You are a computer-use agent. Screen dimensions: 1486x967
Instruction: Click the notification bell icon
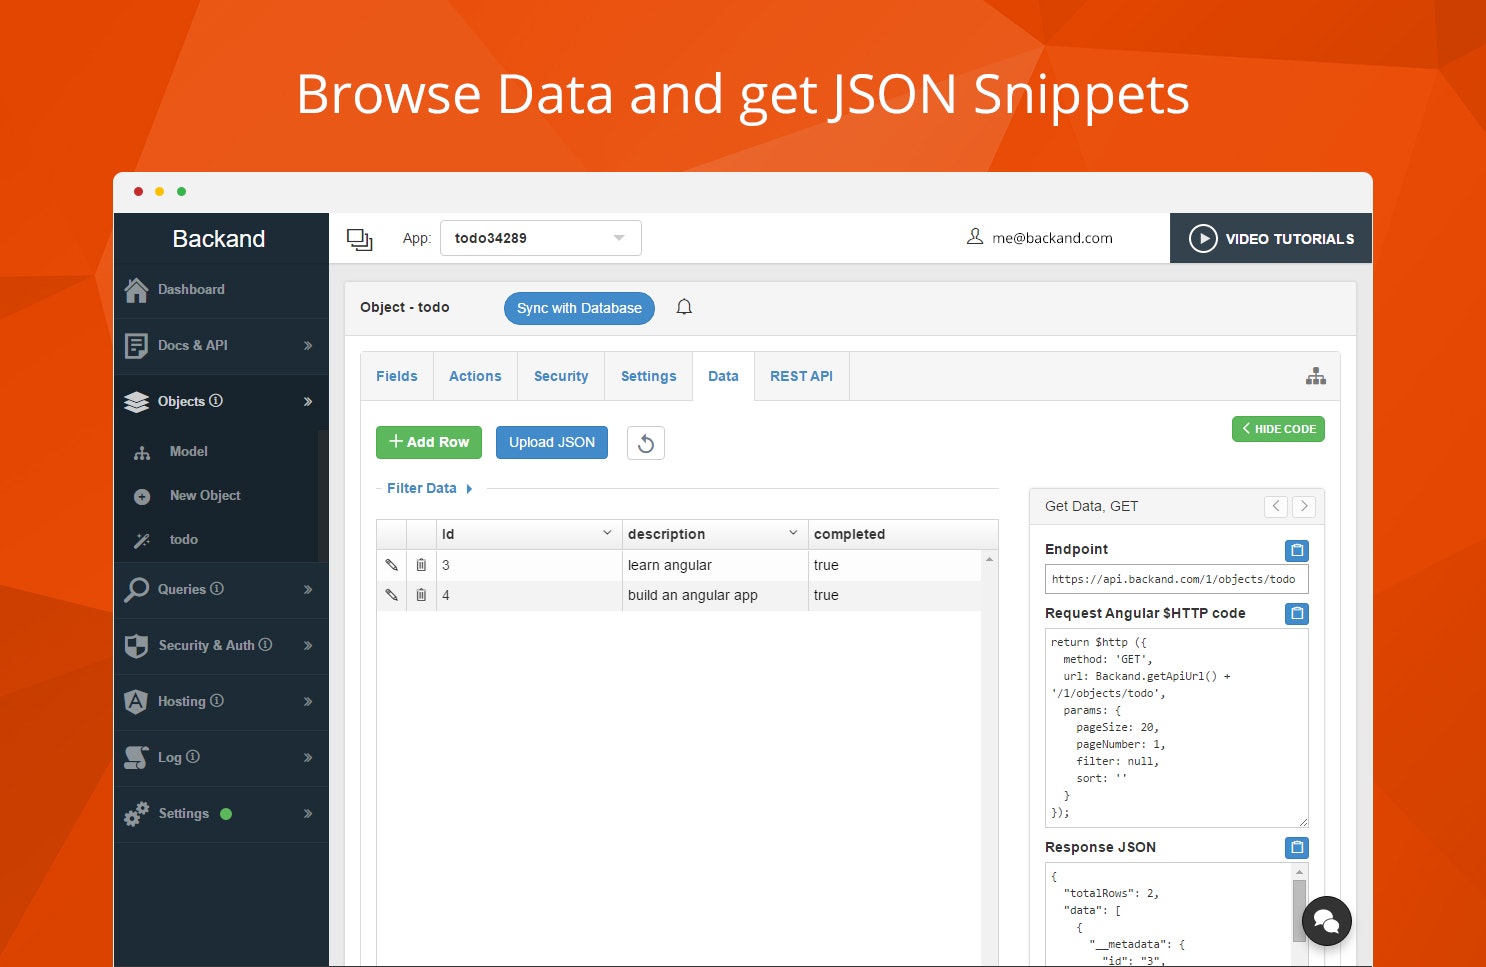tap(684, 307)
